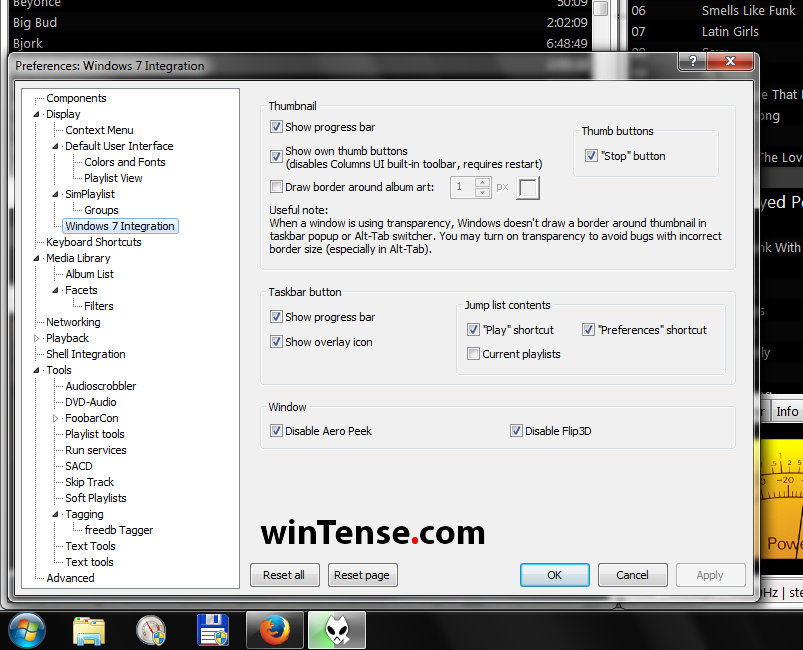The image size is (803, 650).
Task: Enable Draw border around album art
Action: coord(276,186)
